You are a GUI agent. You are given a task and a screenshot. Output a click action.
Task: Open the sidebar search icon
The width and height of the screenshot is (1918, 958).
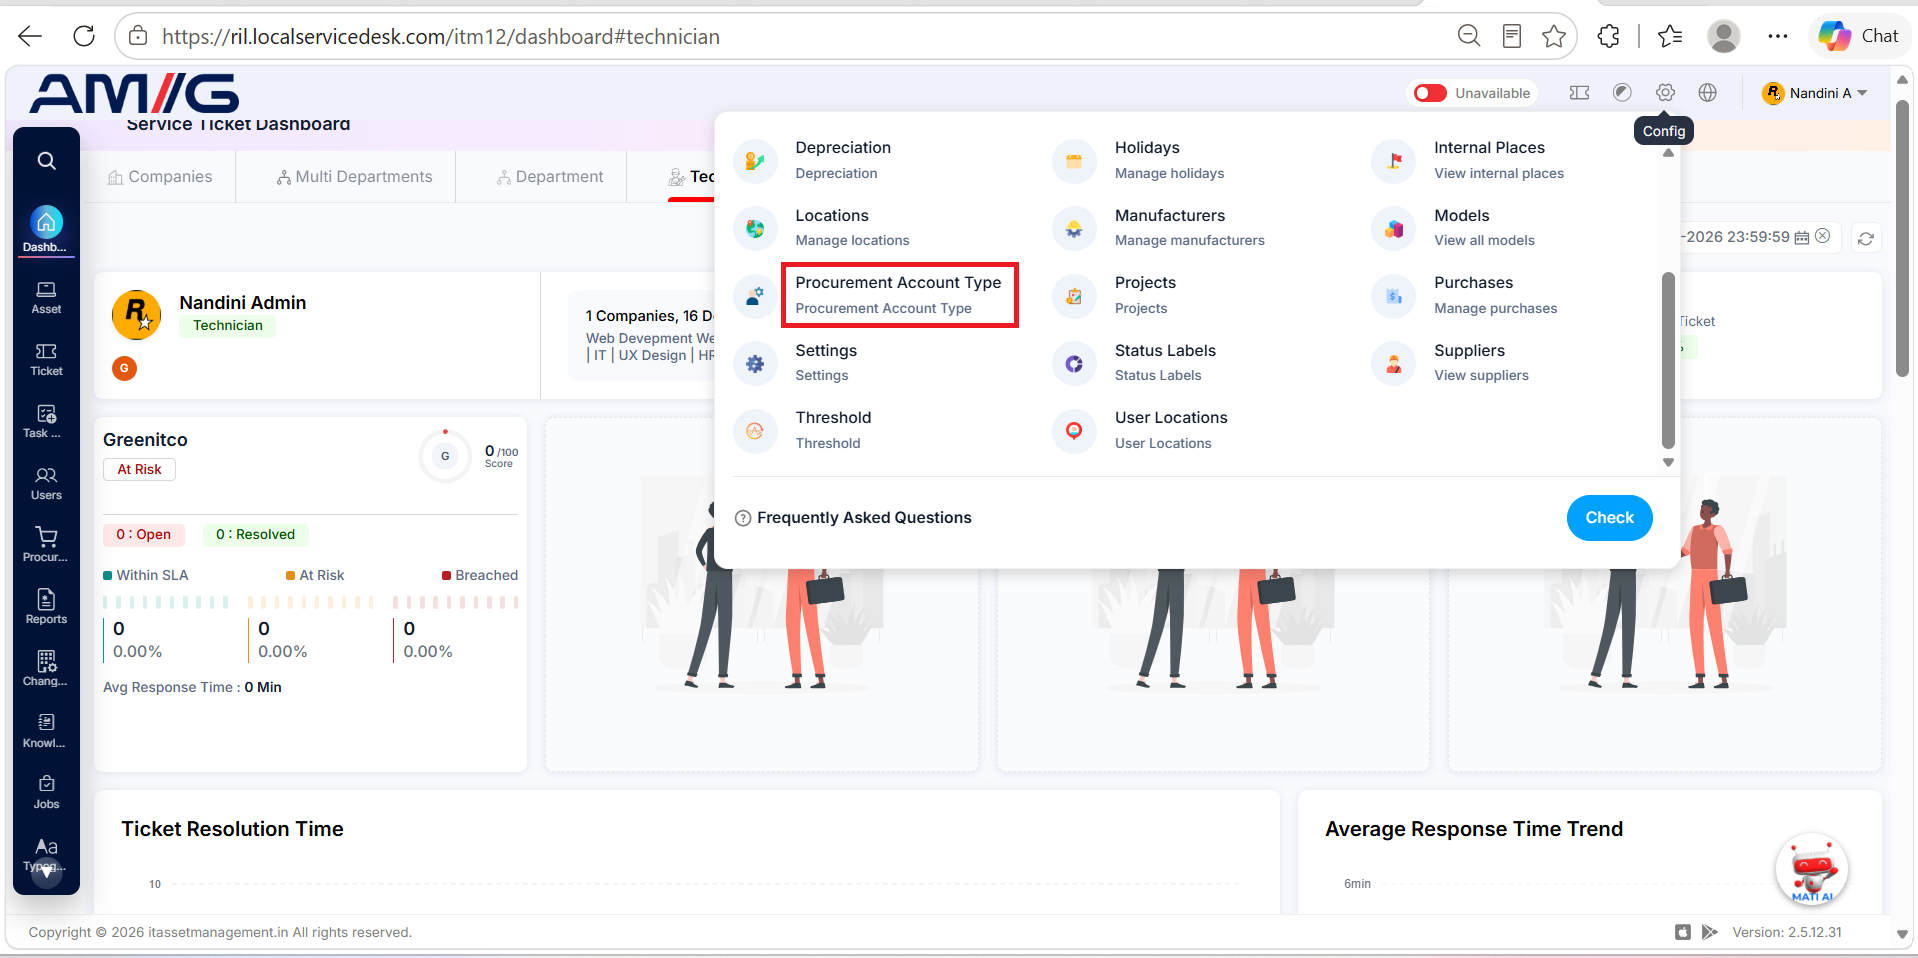[46, 161]
